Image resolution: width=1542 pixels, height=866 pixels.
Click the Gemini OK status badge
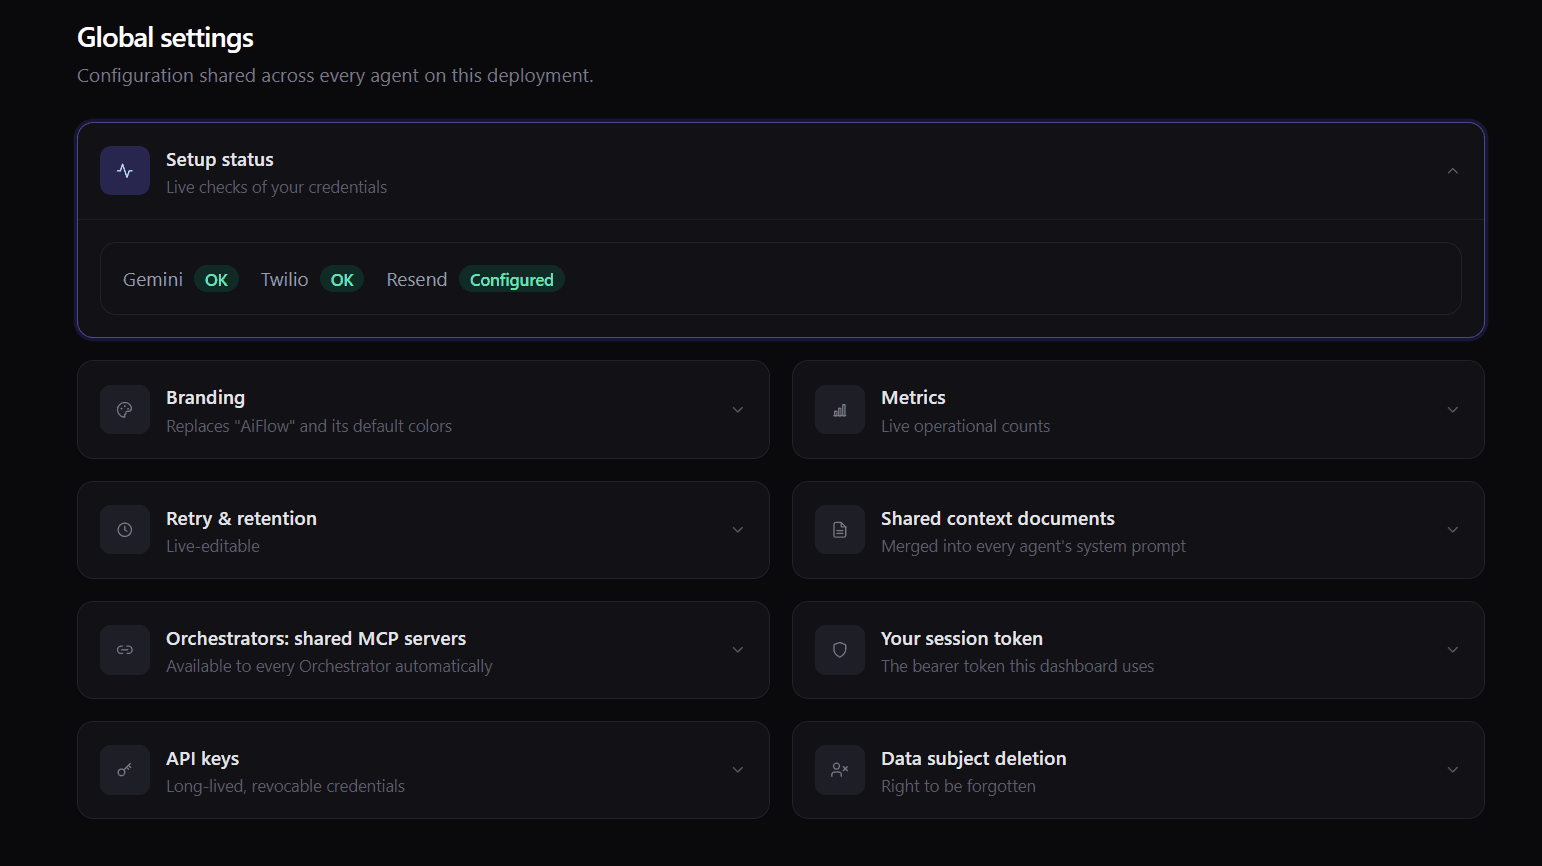216,280
